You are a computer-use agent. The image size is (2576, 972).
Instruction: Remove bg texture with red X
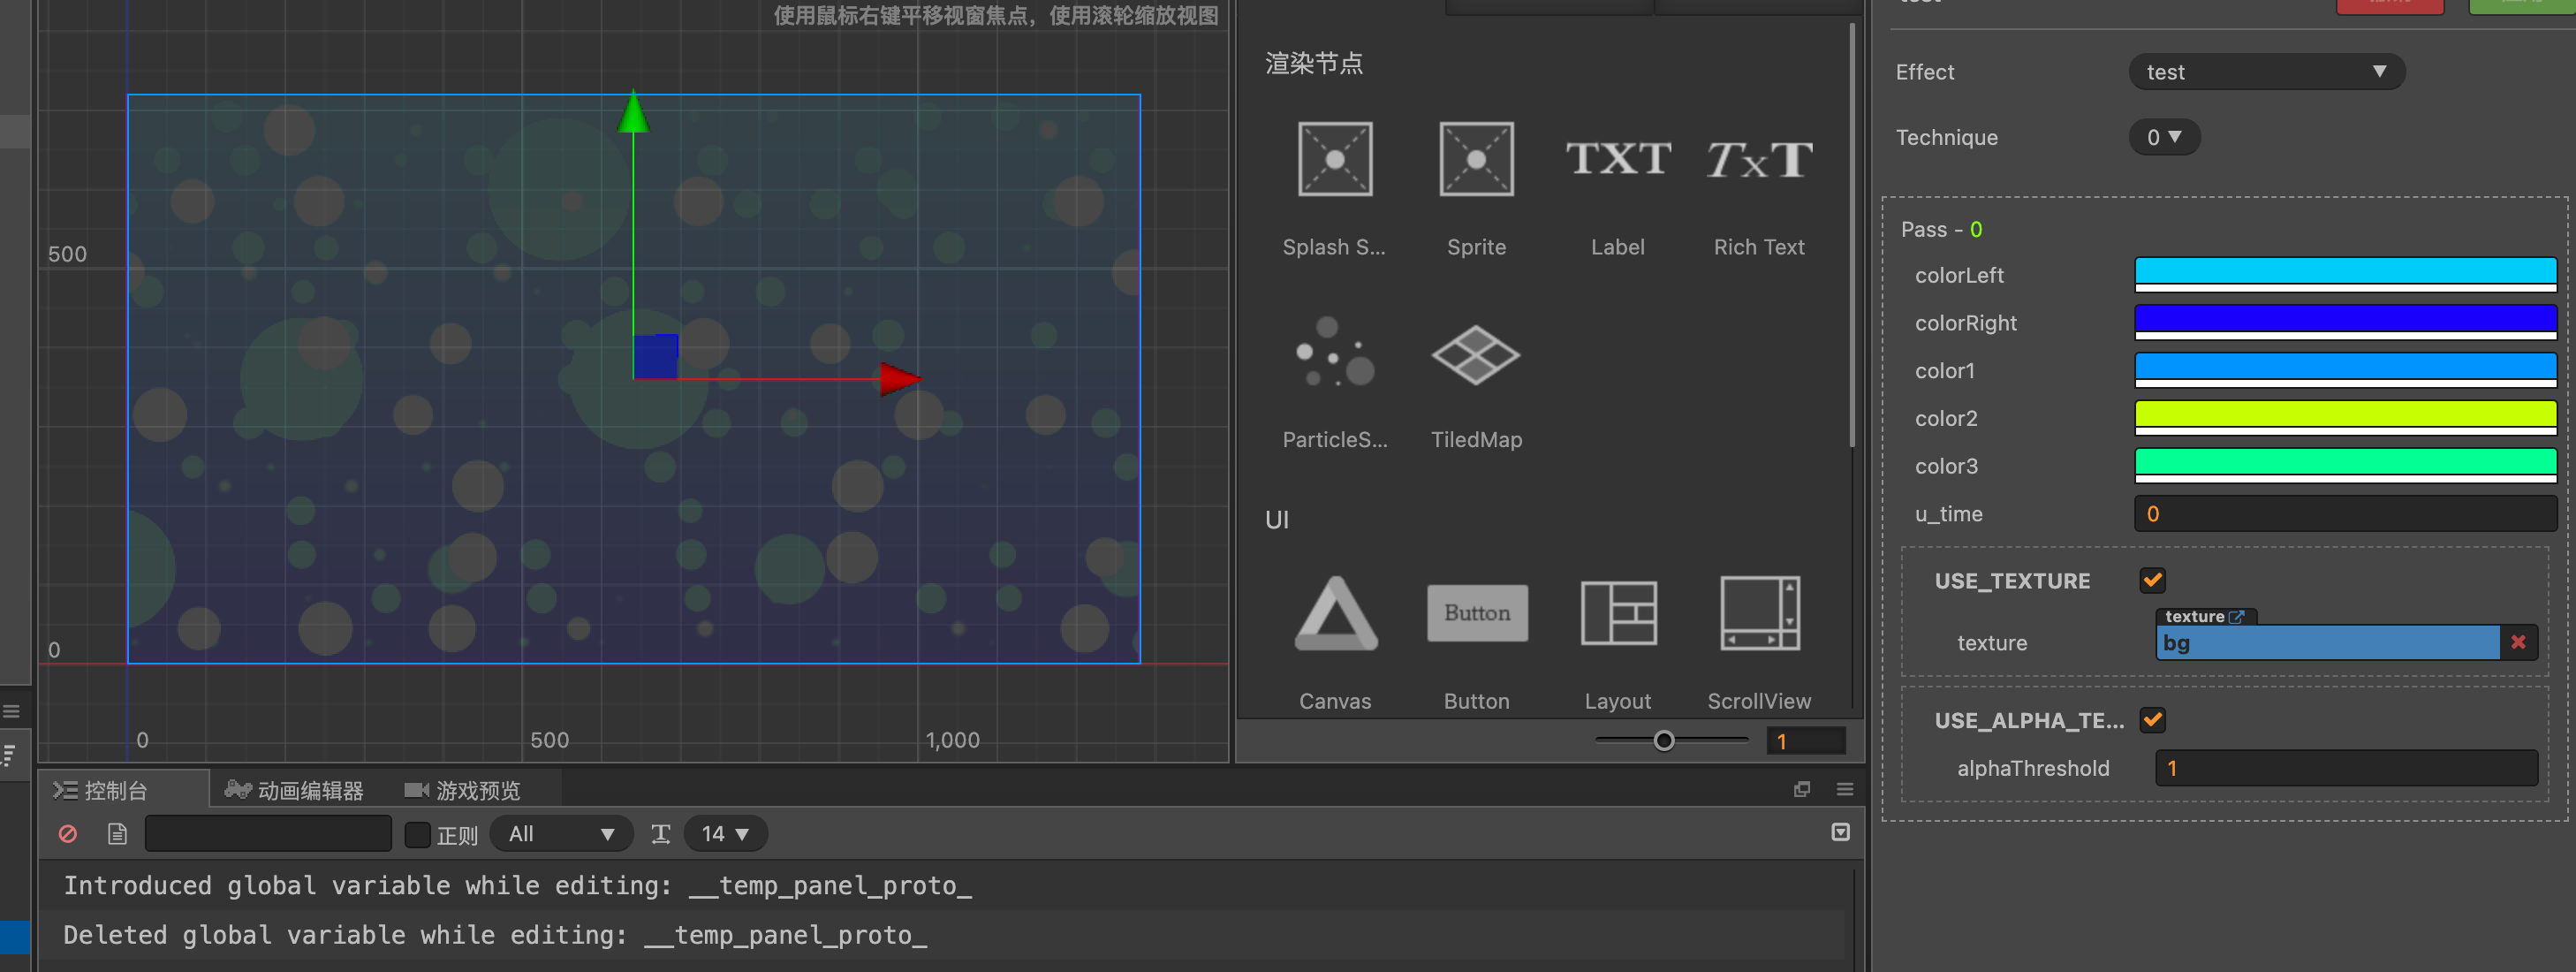tap(2517, 642)
